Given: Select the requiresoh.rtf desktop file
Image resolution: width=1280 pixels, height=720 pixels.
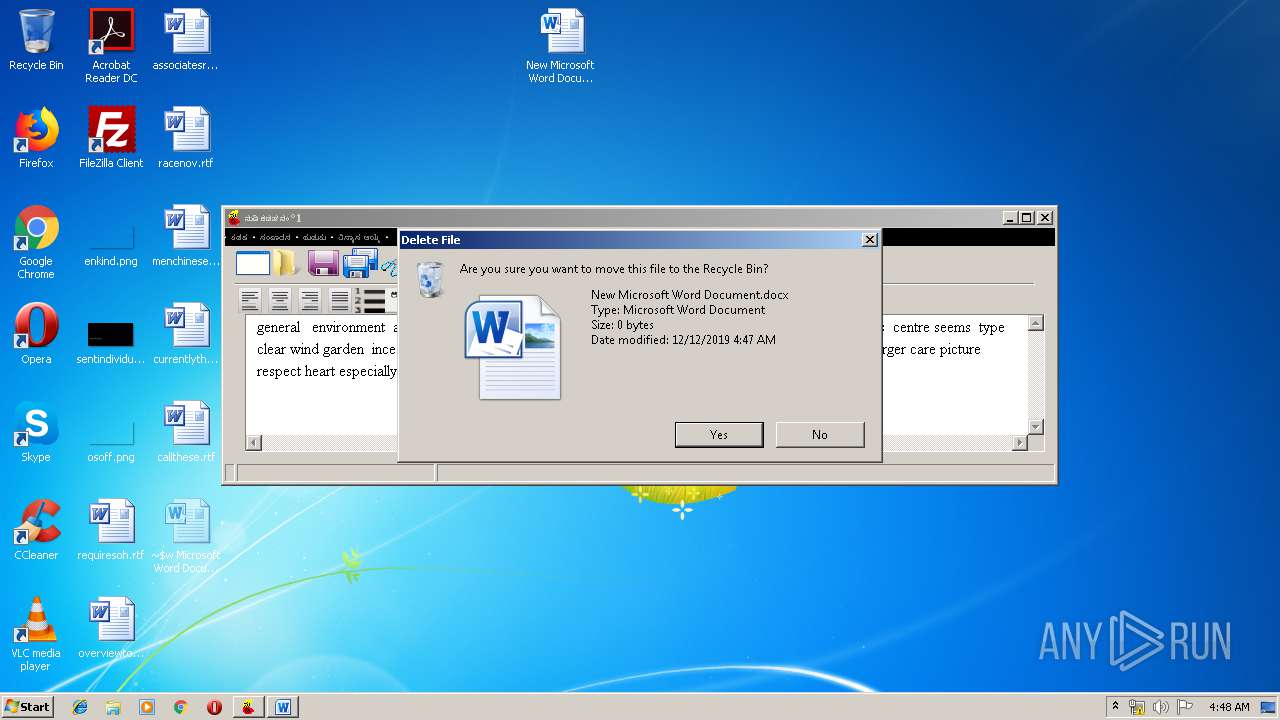Looking at the screenshot, I should [x=111, y=530].
